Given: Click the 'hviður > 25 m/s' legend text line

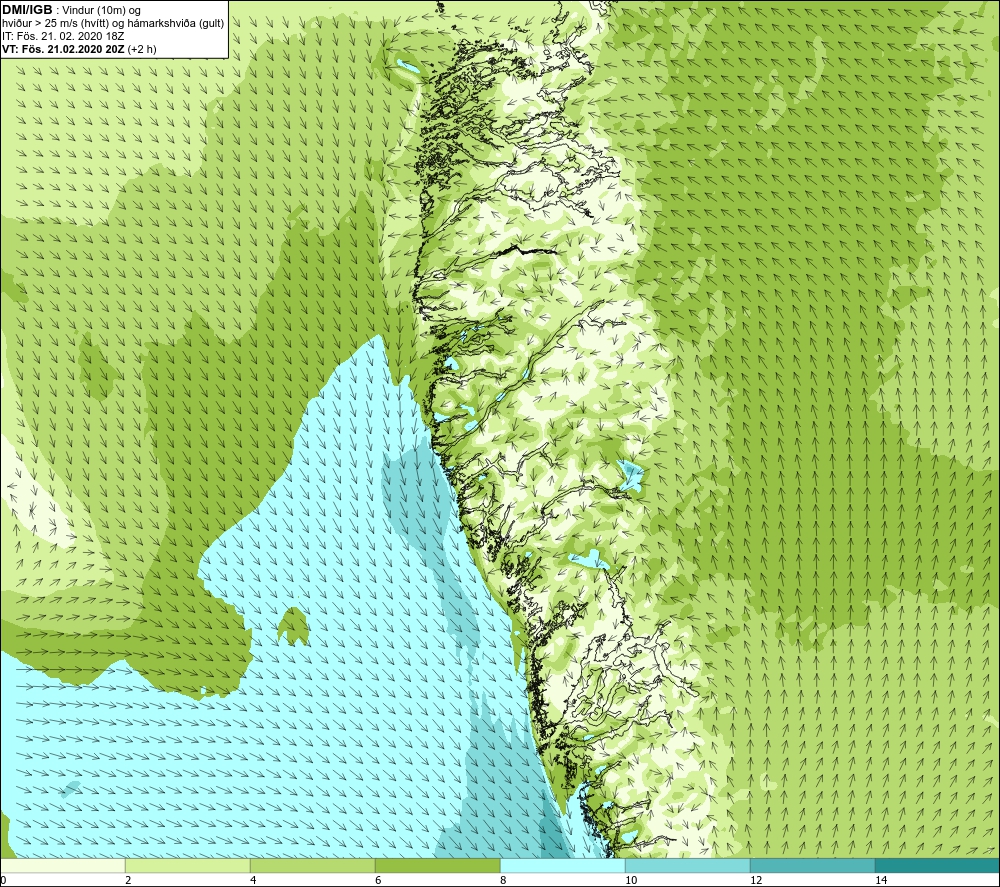Looking at the screenshot, I should (x=113, y=24).
